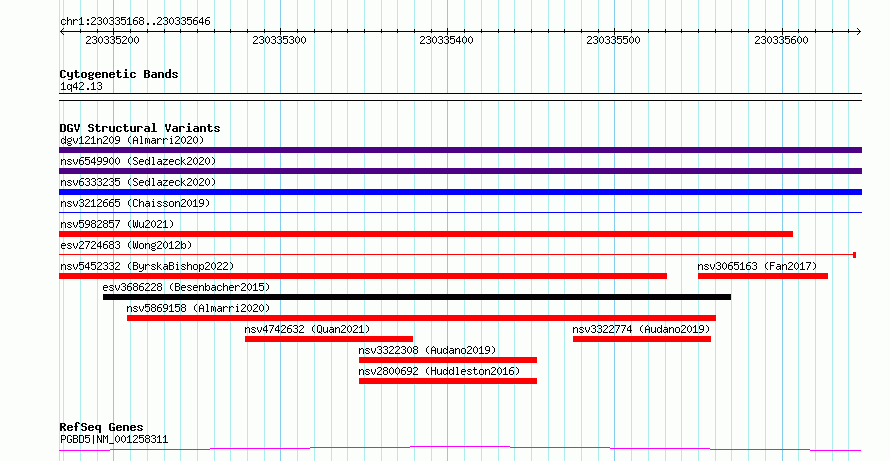Click the nsv4742632 (Quan2021) red bar

(x=329, y=339)
